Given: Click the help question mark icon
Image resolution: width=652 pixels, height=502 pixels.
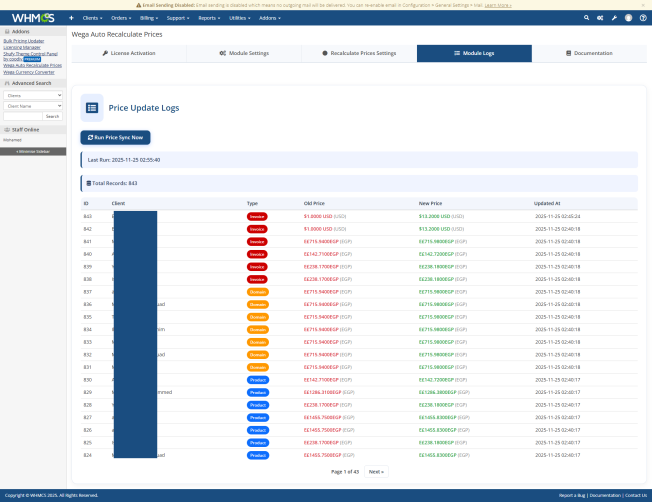Looking at the screenshot, I should pyautogui.click(x=641, y=18).
